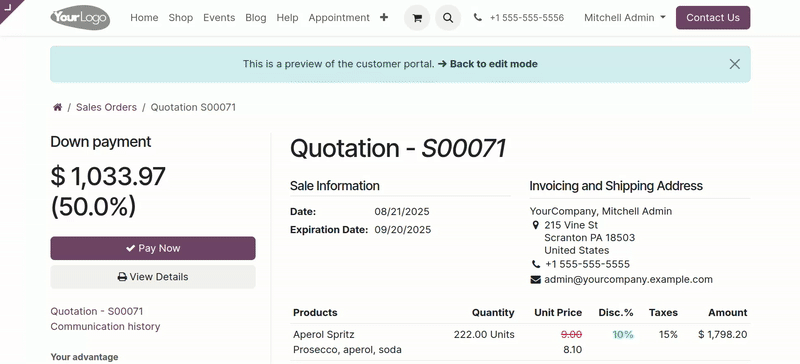
Task: Follow the Back to edit mode link
Action: [487, 64]
